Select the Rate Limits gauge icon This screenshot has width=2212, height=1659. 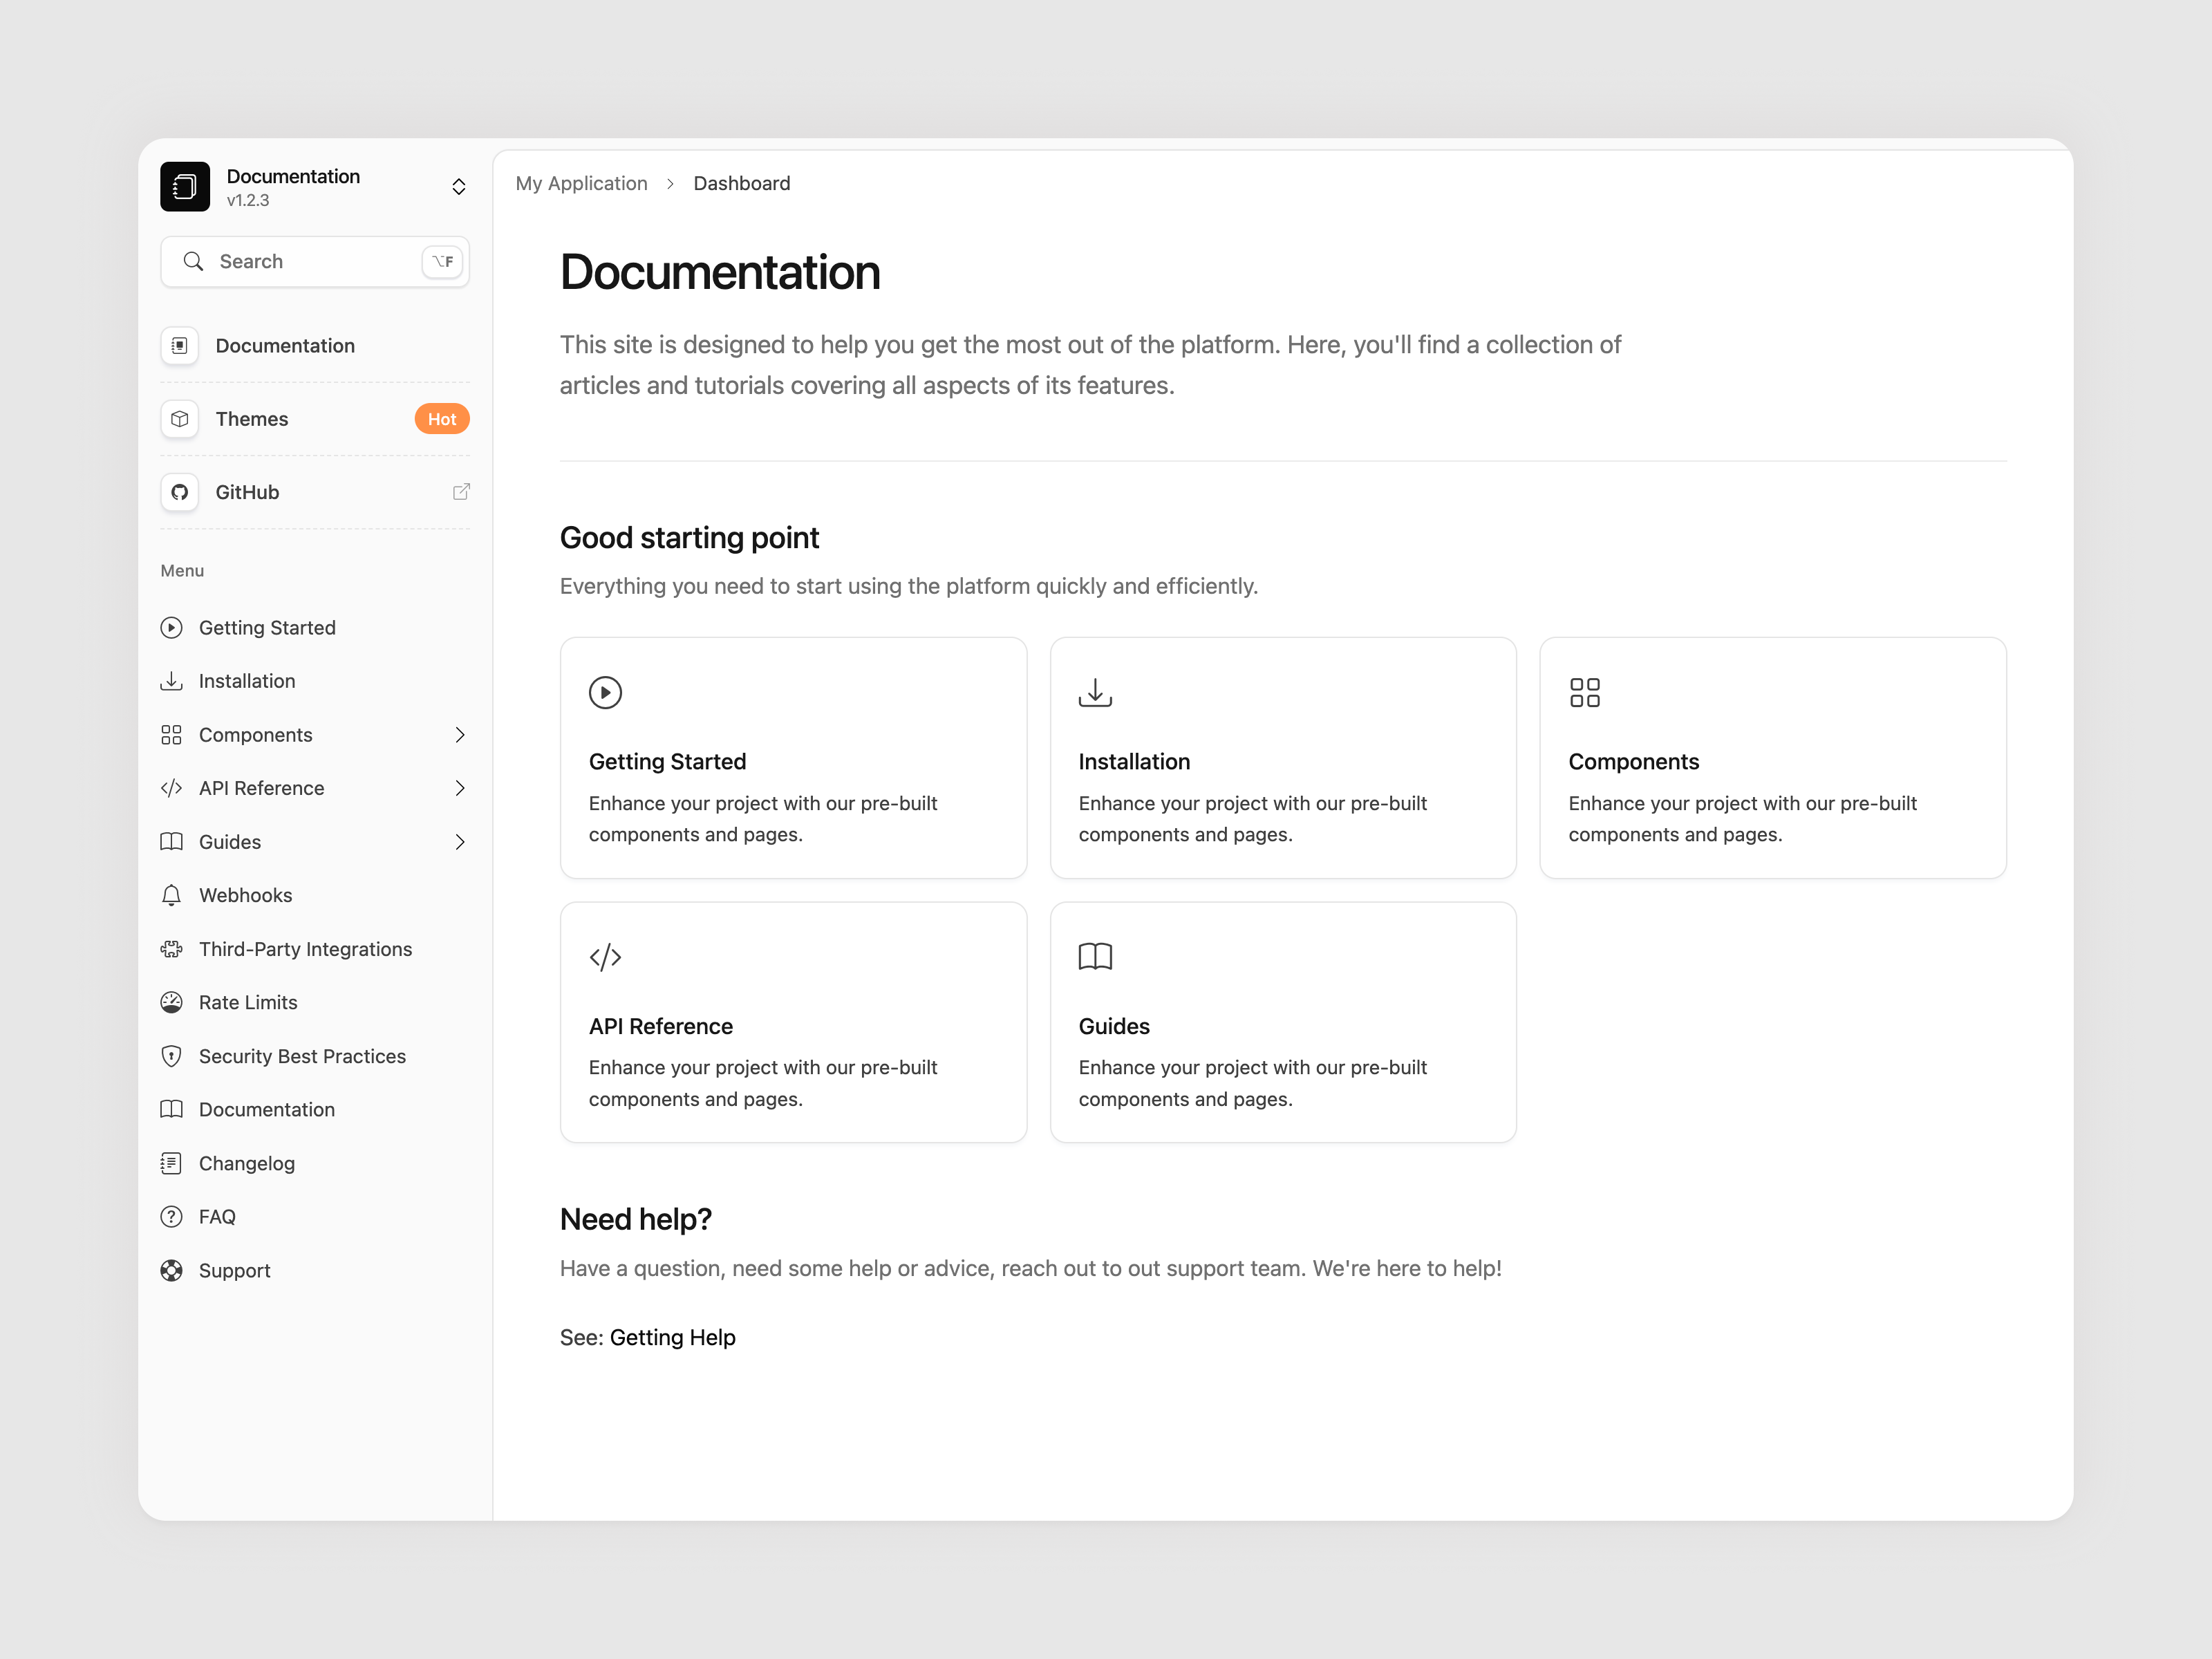(172, 1001)
